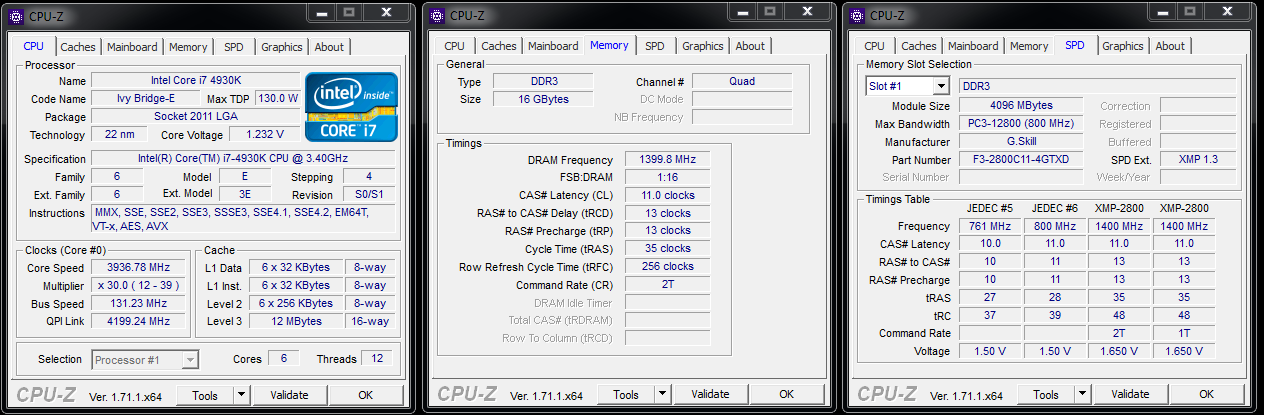This screenshot has height=415, width=1264.
Task: Click the JEDEC #5 frequency 761 MHz cell
Action: pos(990,226)
